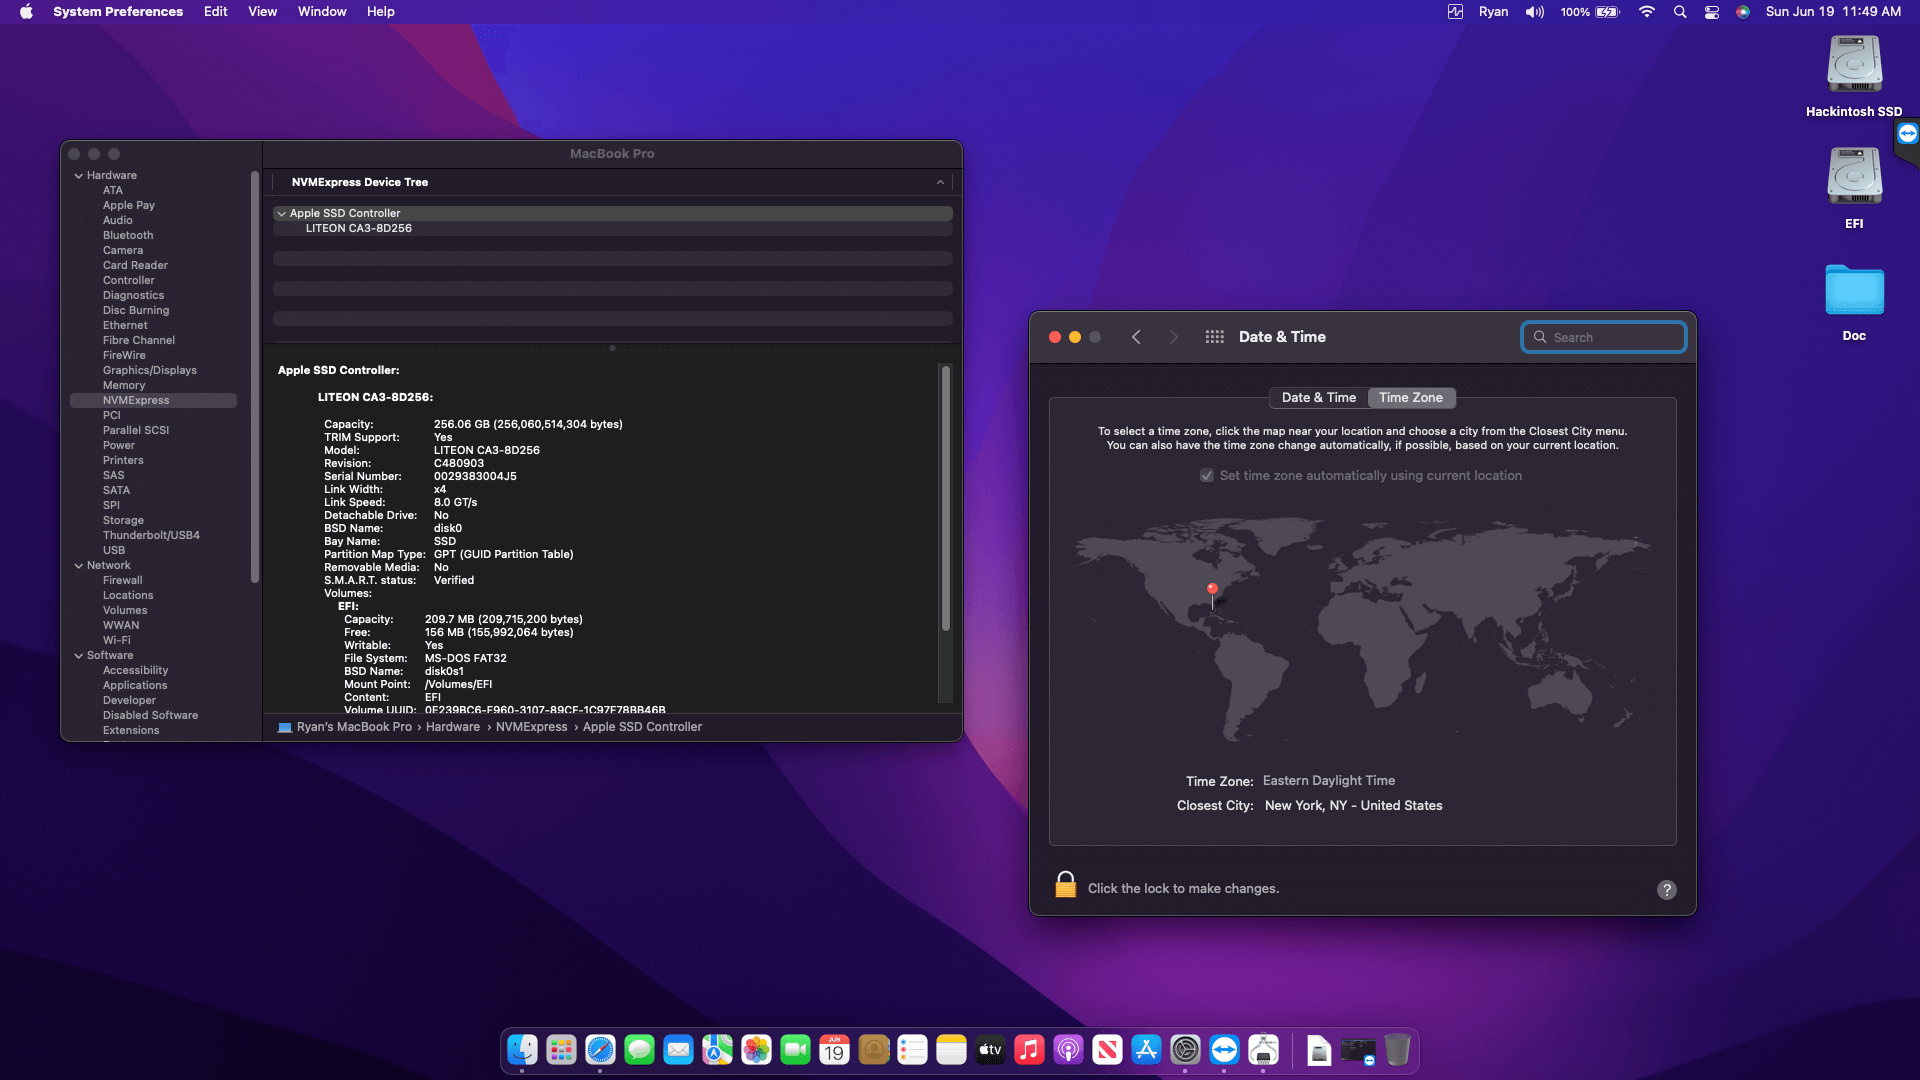Open Contacts app in dock
Image resolution: width=1920 pixels, height=1080 pixels.
click(873, 1050)
